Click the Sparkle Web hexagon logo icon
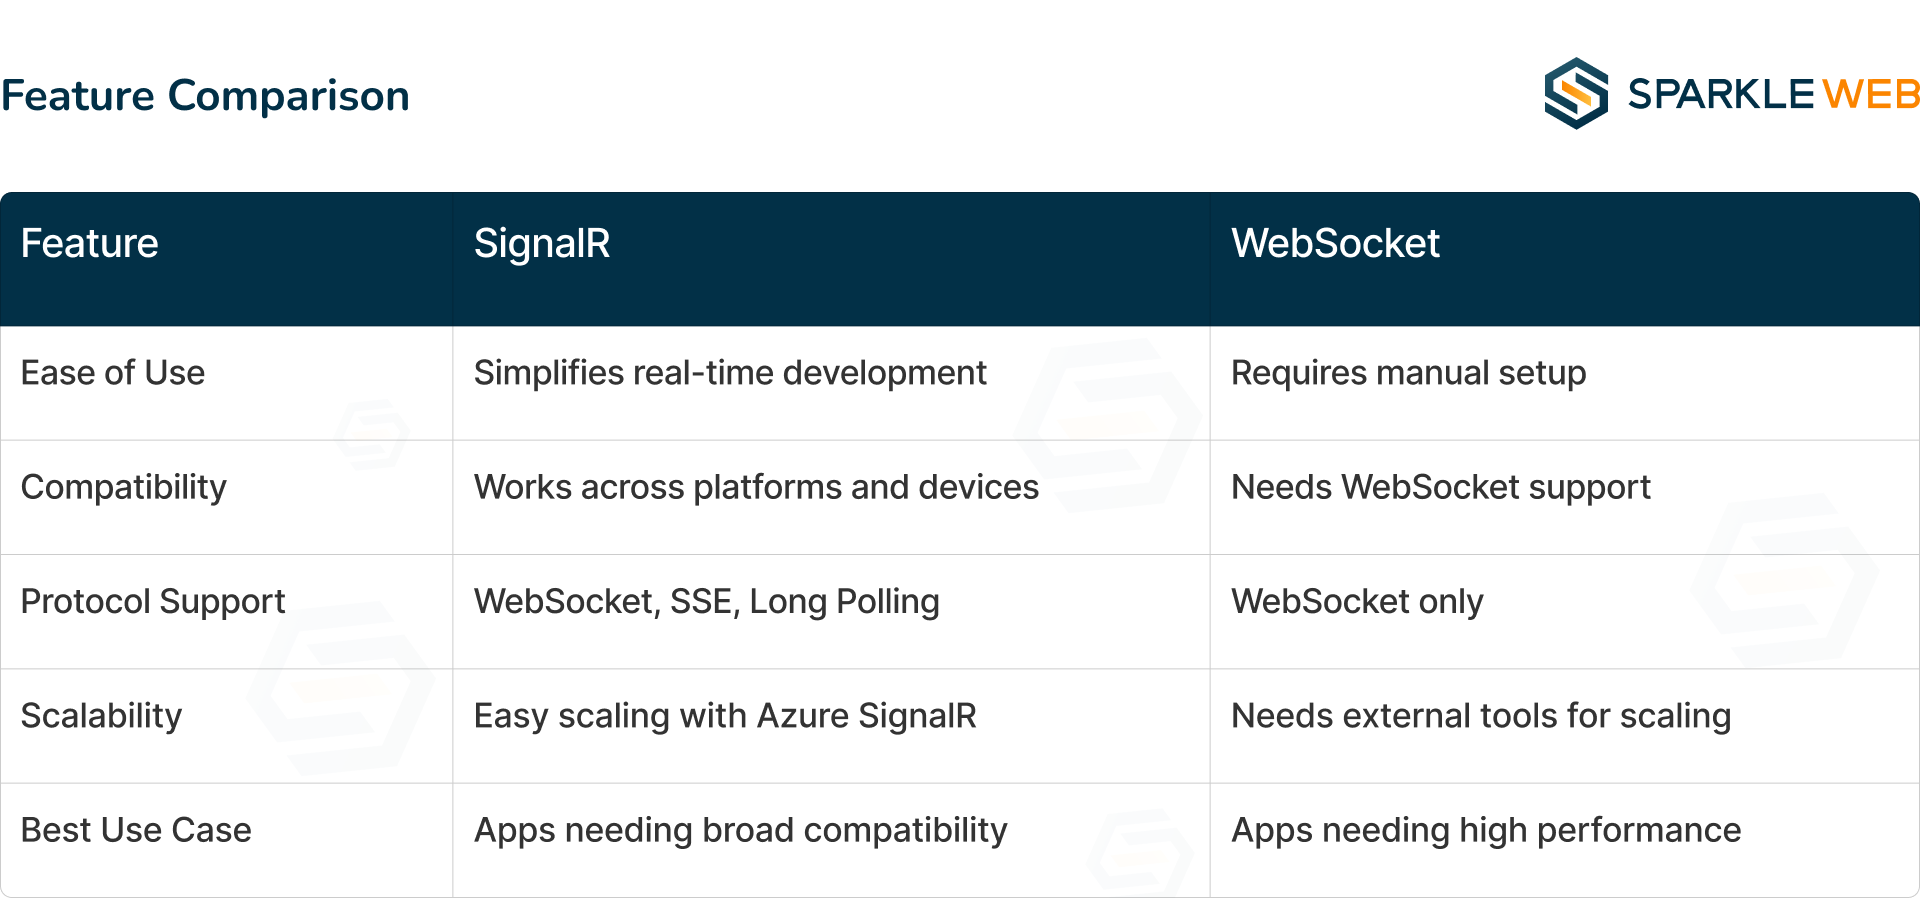This screenshot has height=898, width=1920. [1575, 94]
